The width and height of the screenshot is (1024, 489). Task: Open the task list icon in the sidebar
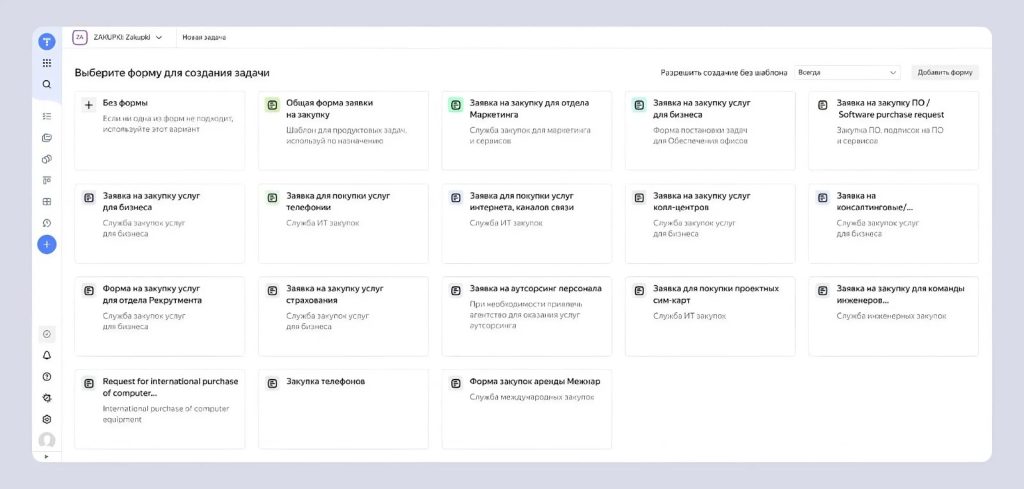pos(47,116)
